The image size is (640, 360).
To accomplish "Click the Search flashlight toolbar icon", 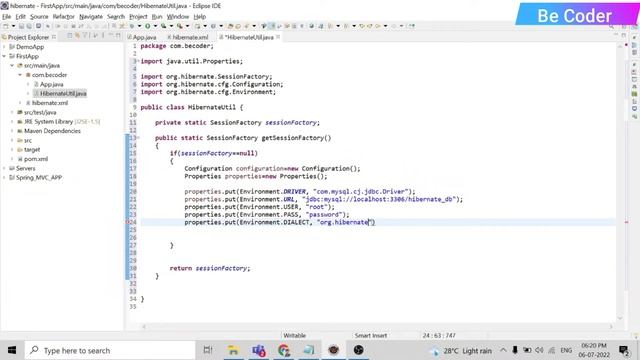I will point(247,26).
